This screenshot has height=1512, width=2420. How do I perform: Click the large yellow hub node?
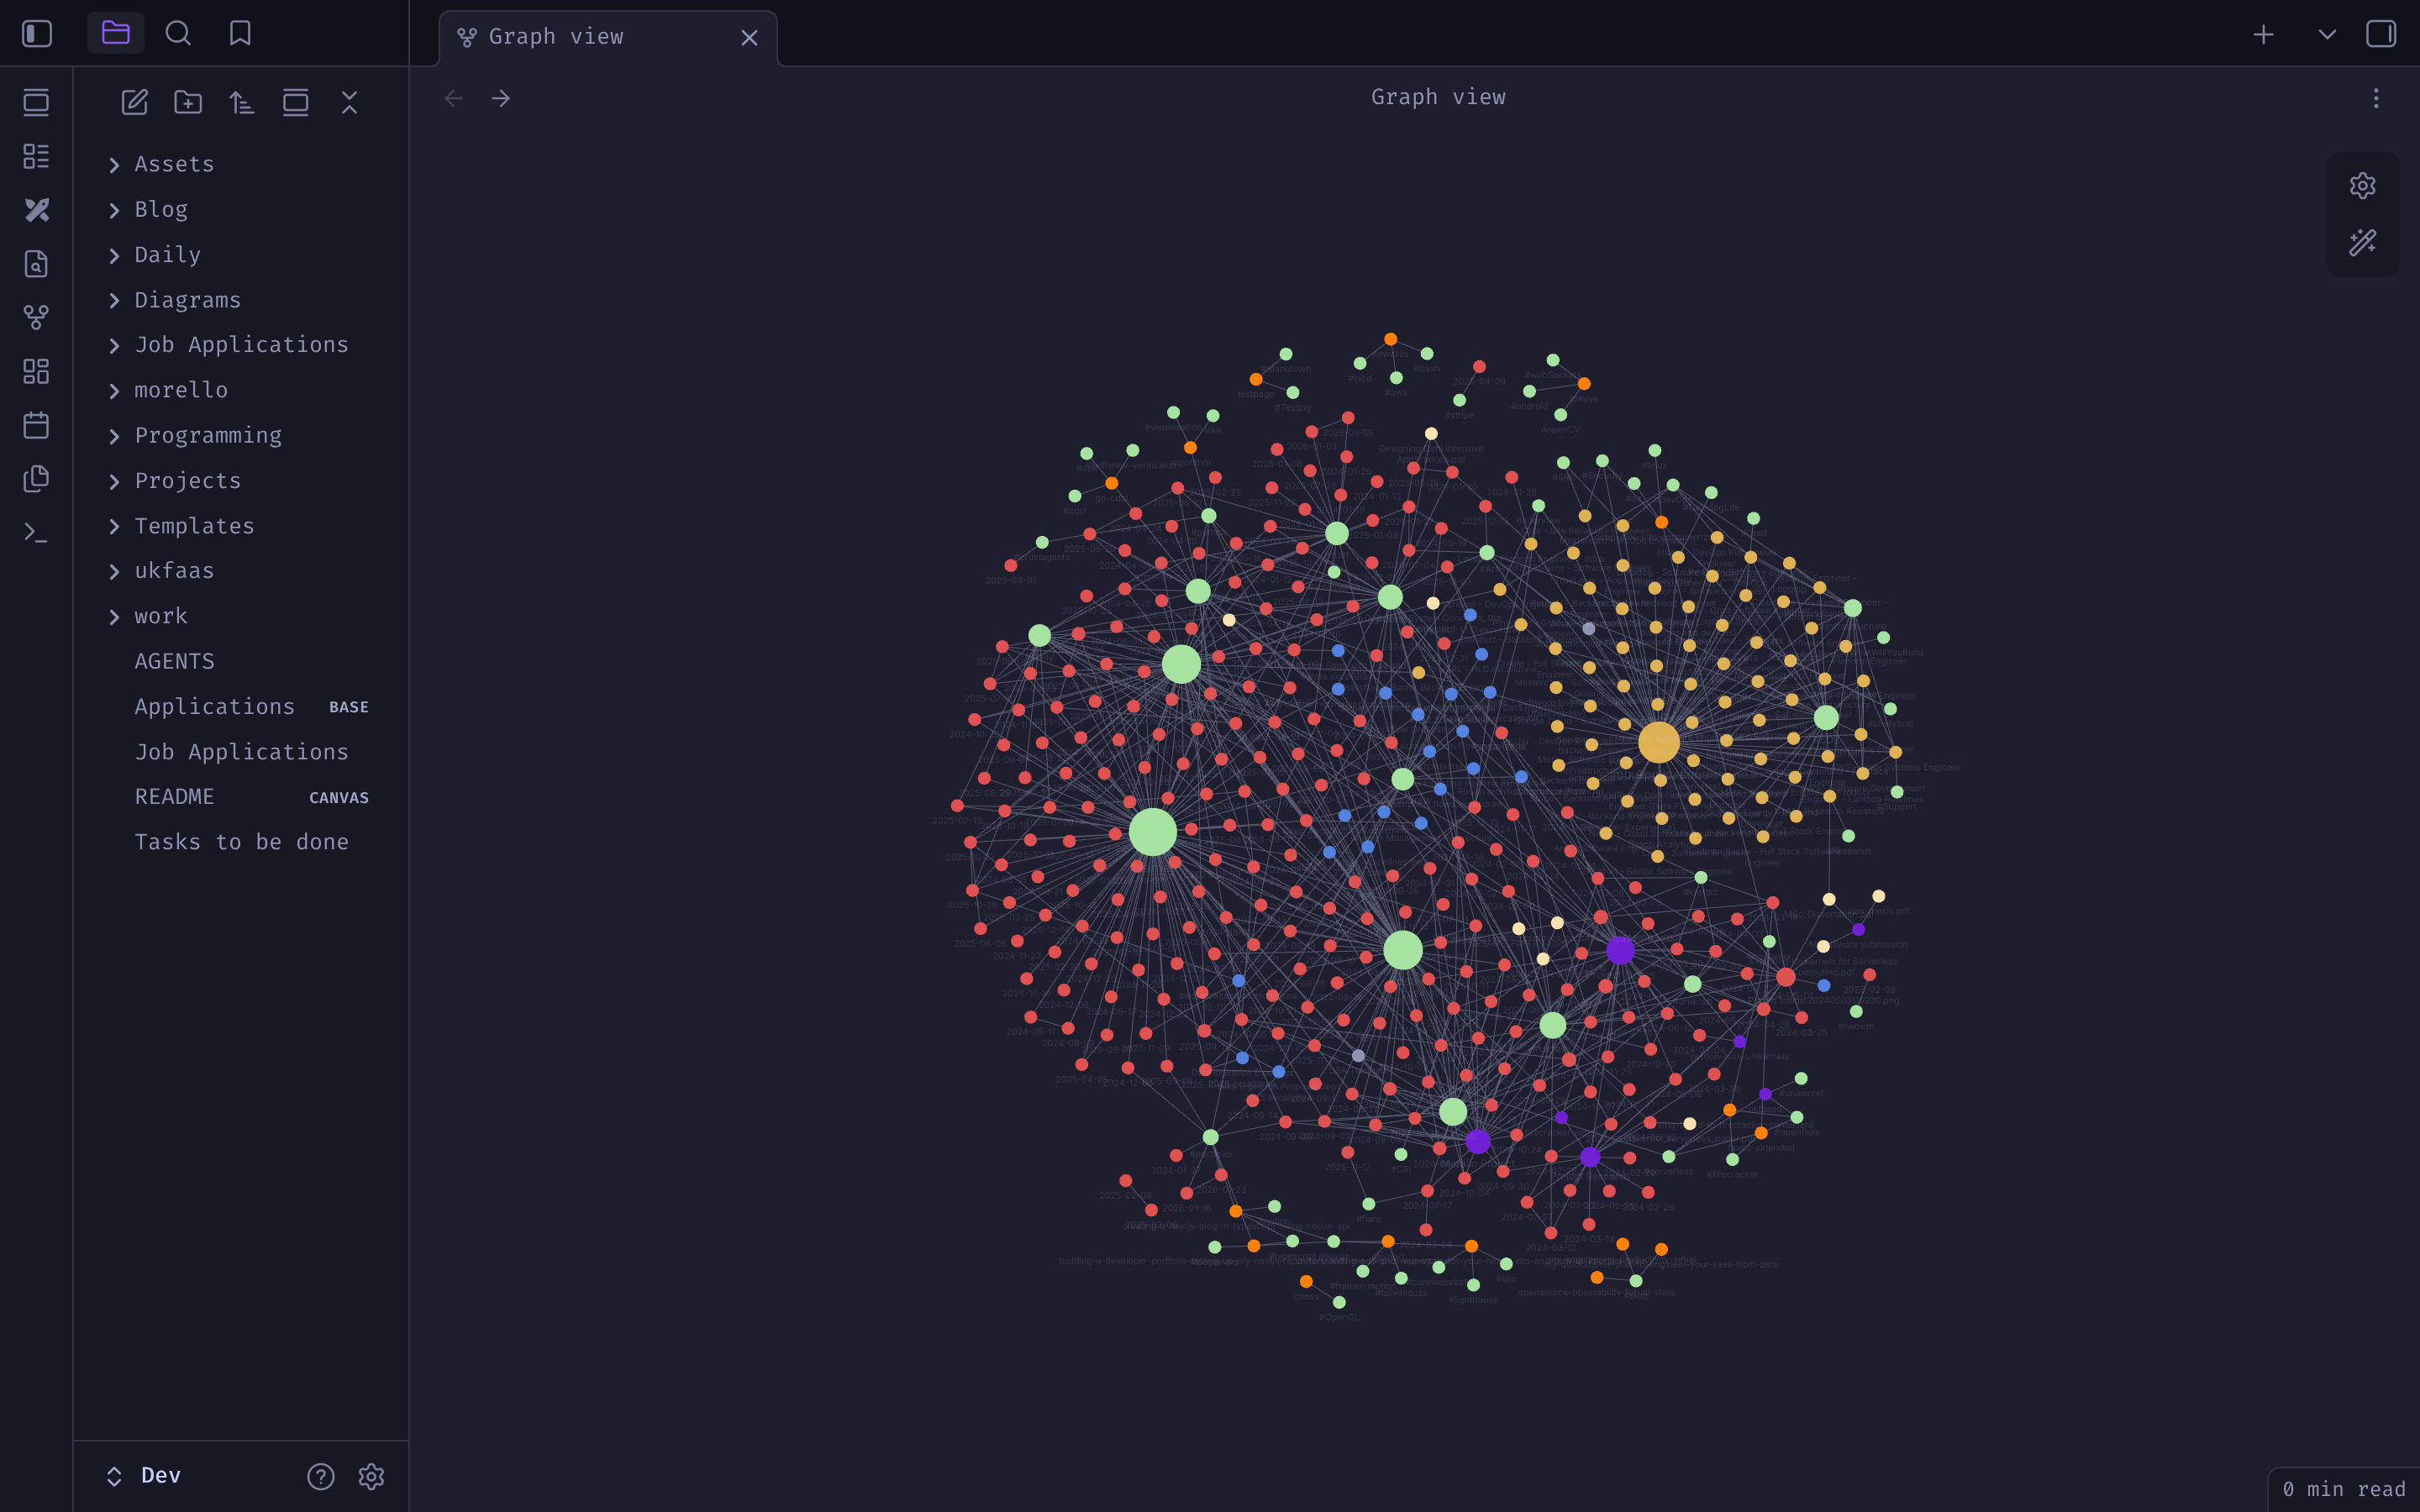1658,743
